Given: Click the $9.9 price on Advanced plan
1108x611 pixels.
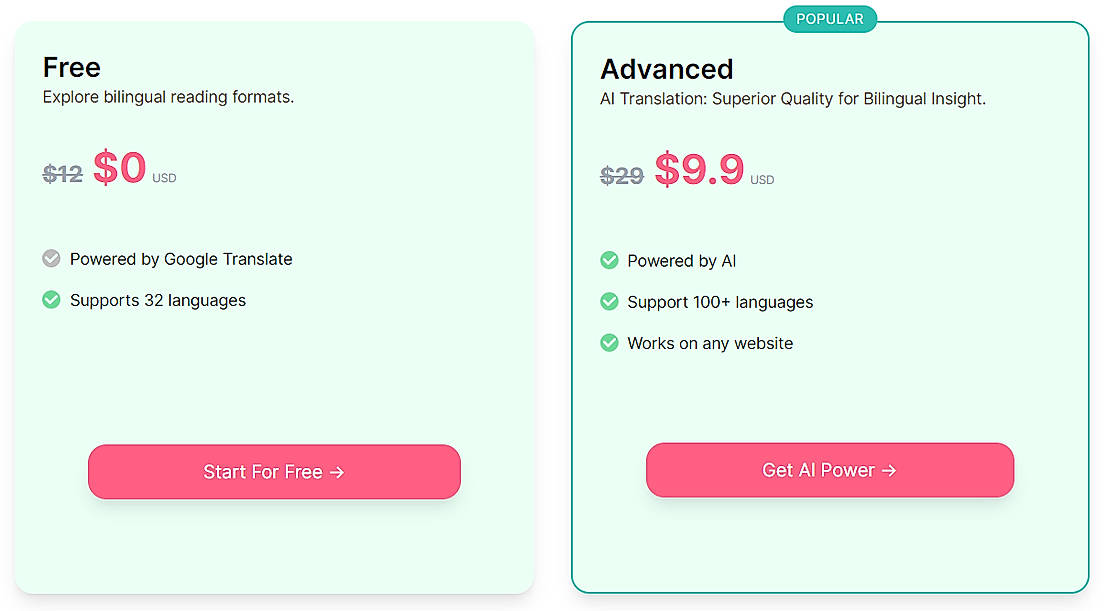Looking at the screenshot, I should click(x=700, y=170).
